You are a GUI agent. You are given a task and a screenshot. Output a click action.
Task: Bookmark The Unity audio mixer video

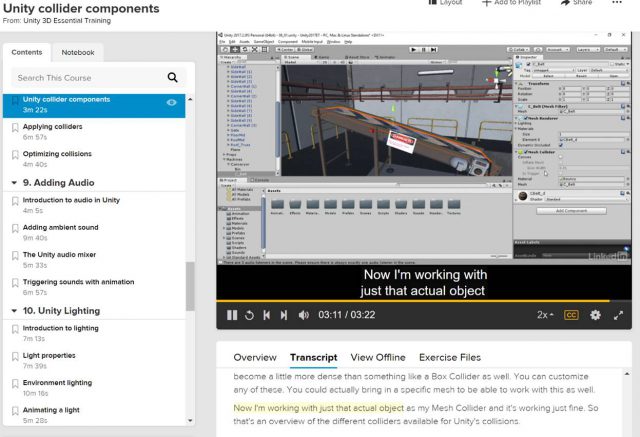point(15,256)
